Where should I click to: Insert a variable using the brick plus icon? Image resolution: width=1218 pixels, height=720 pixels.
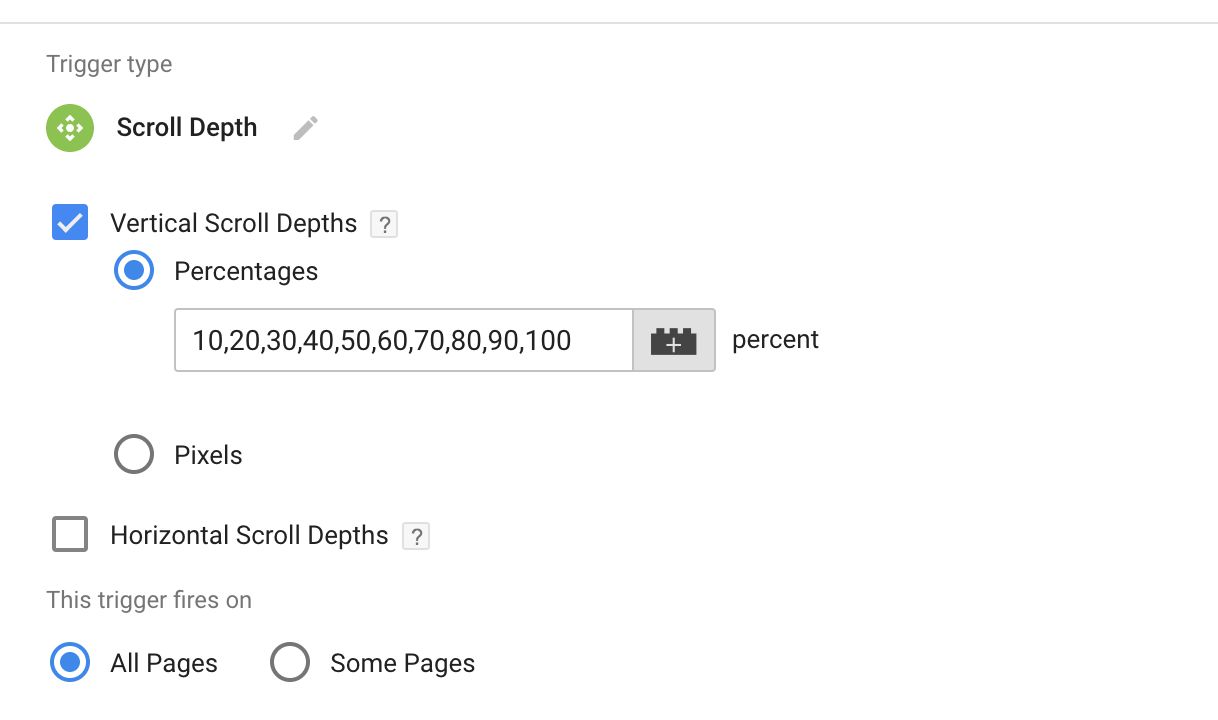674,340
